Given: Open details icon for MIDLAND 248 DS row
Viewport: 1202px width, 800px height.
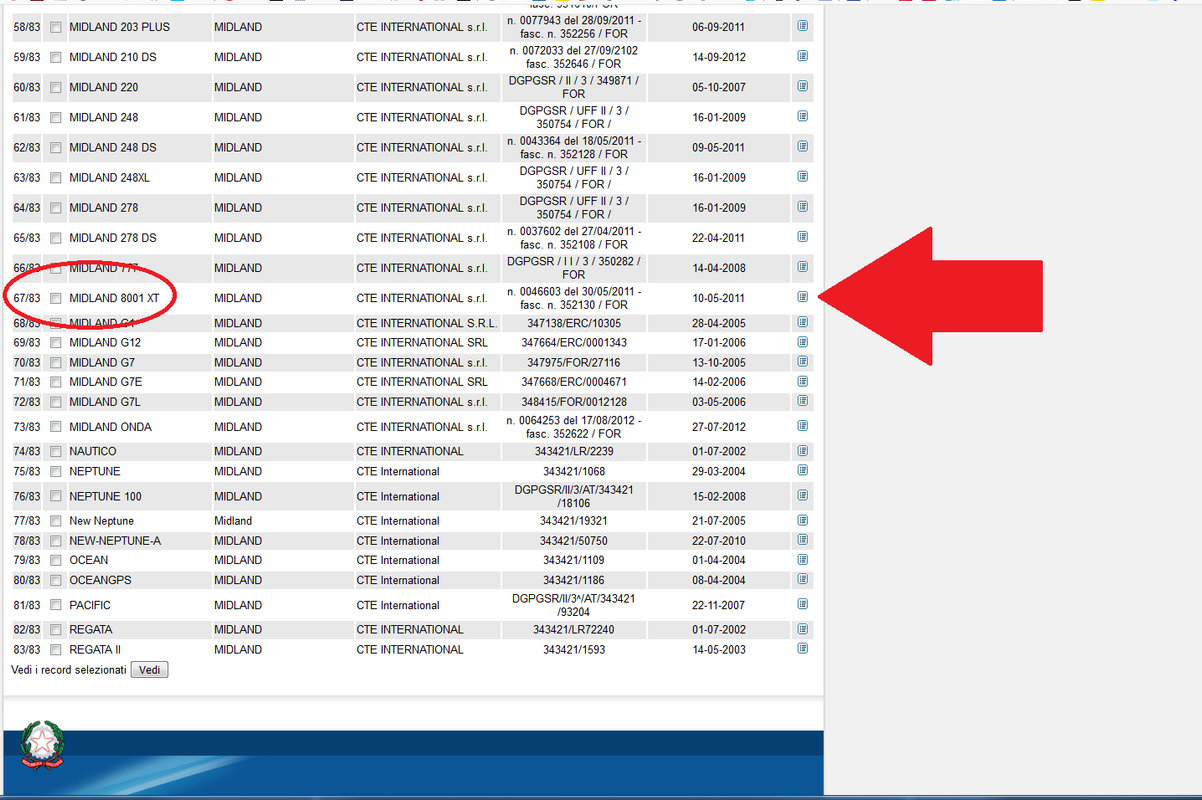Looking at the screenshot, I should click(802, 146).
